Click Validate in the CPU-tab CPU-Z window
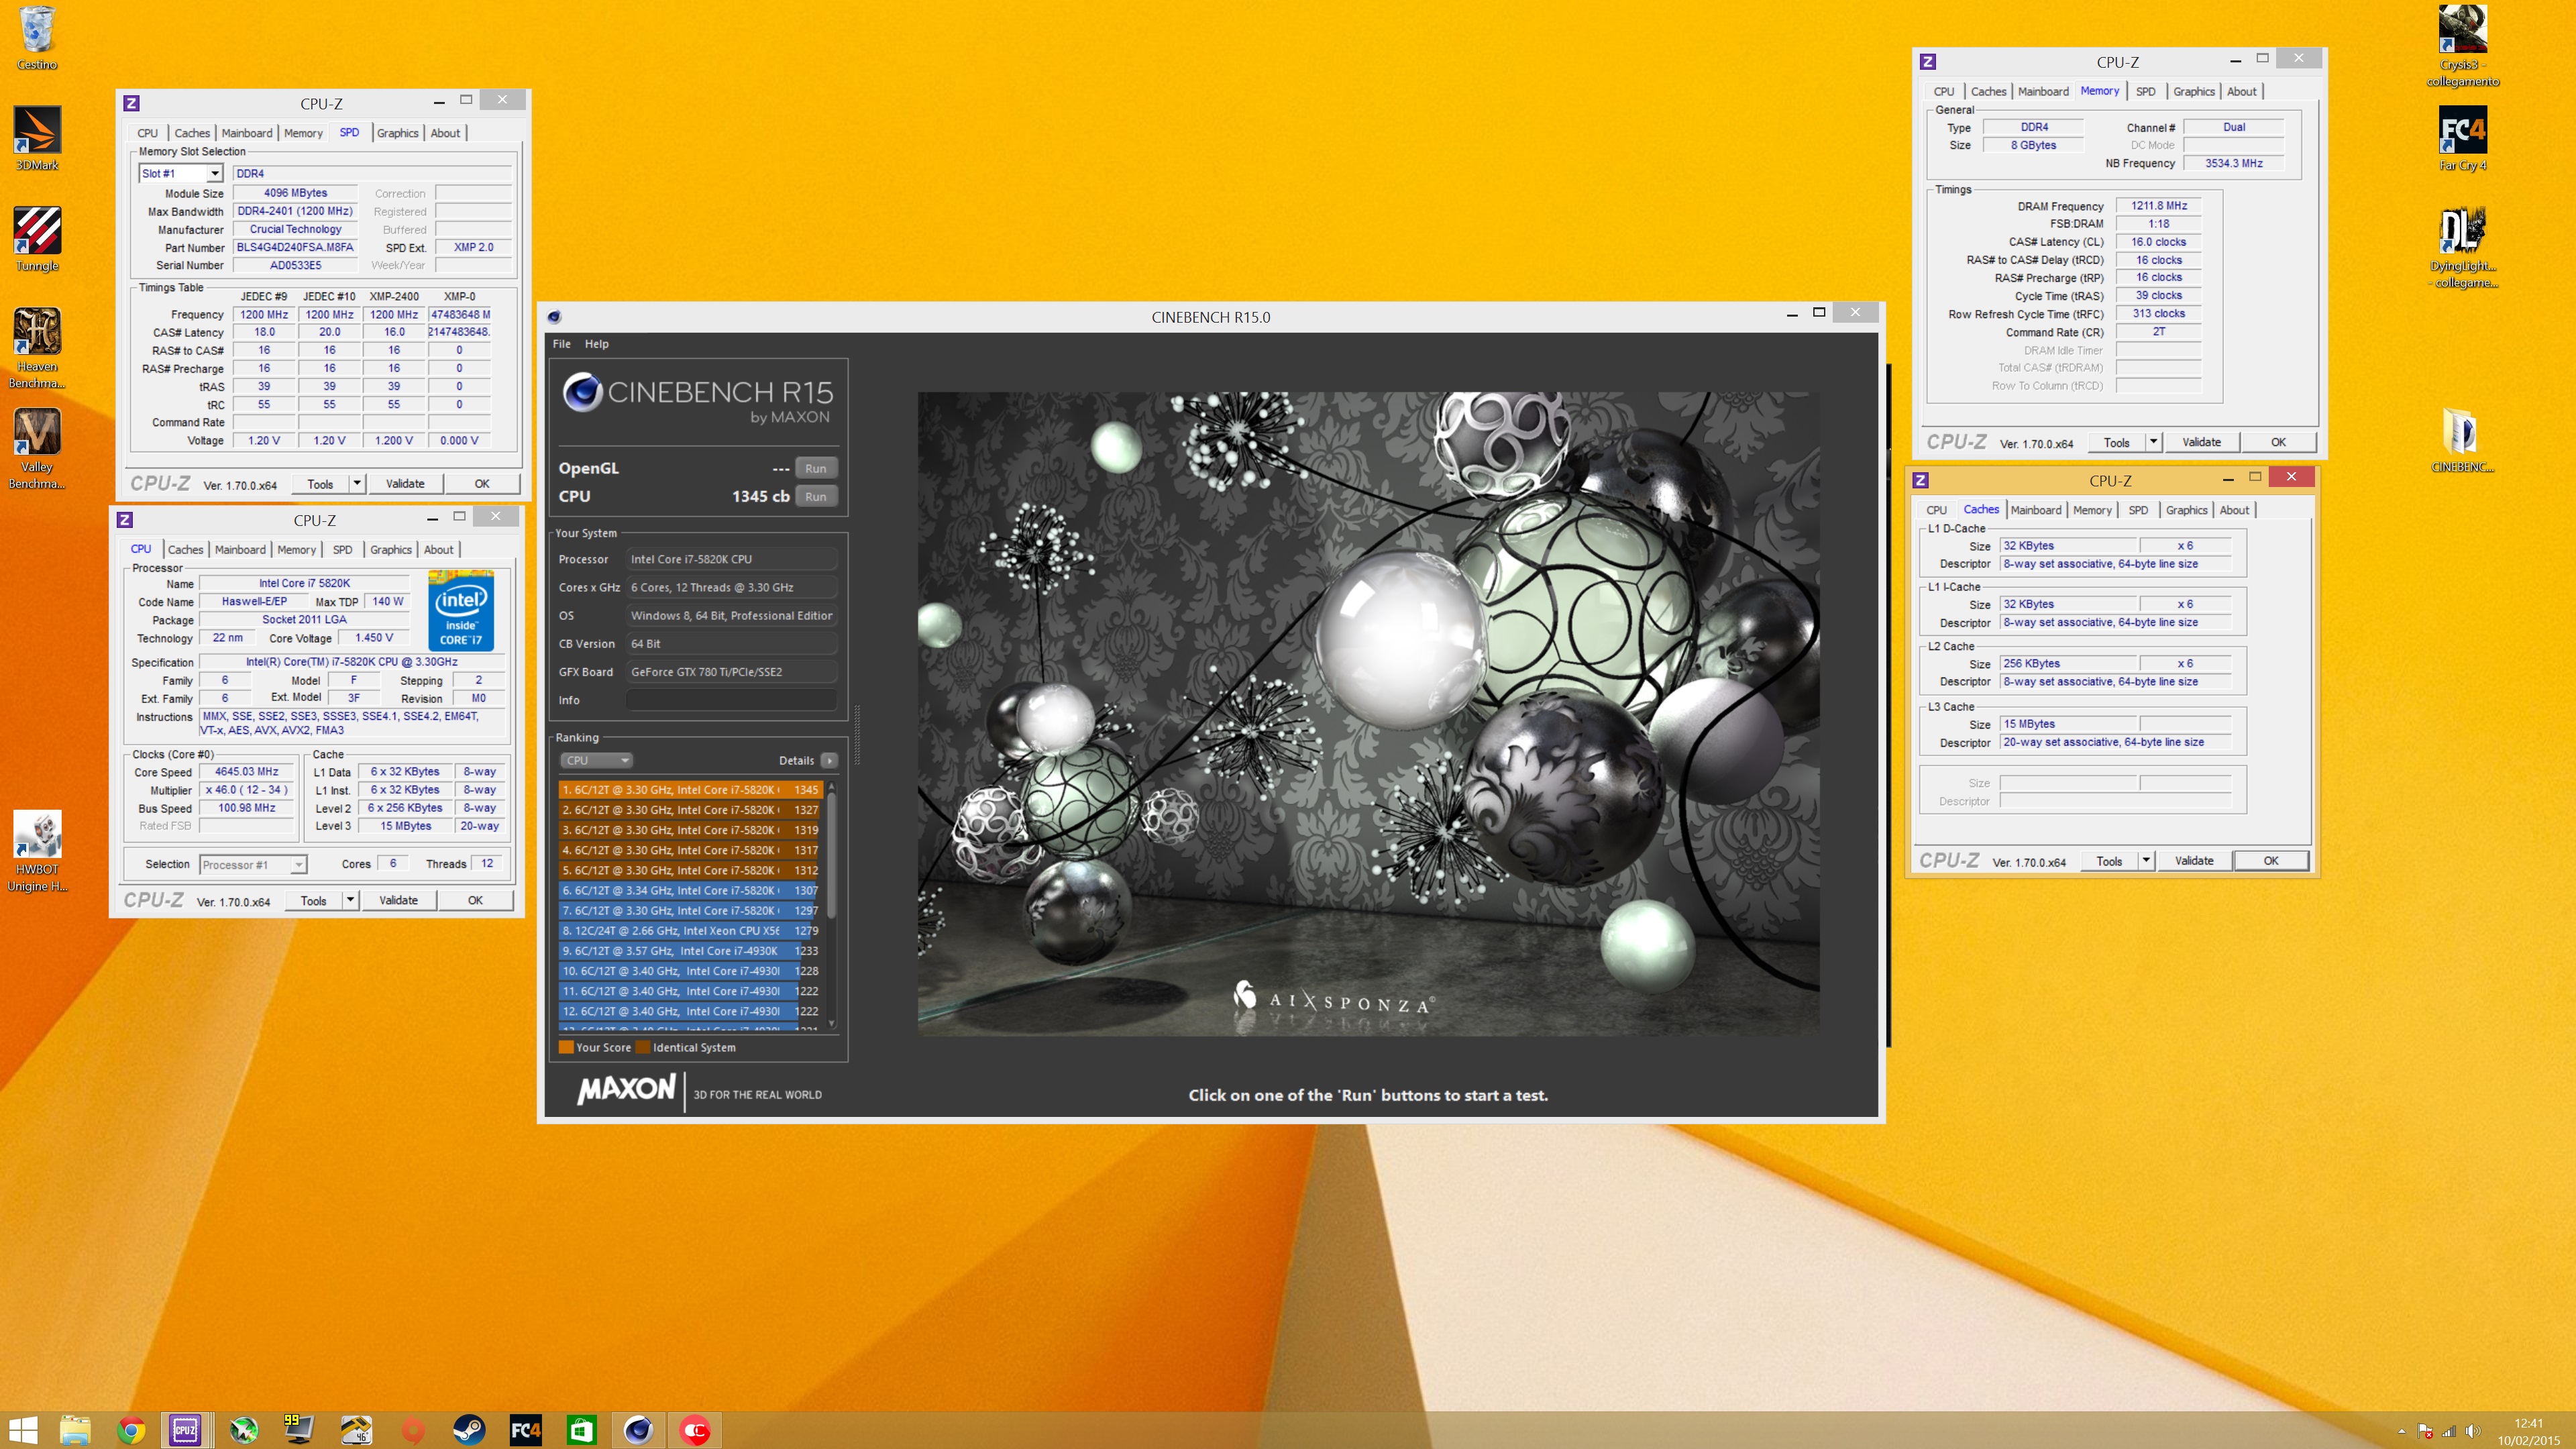The height and width of the screenshot is (1449, 2576). [x=398, y=900]
